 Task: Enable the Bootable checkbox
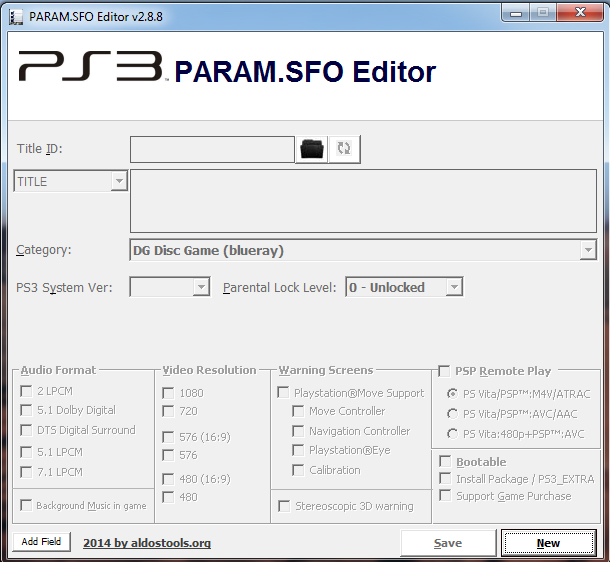tap(445, 462)
